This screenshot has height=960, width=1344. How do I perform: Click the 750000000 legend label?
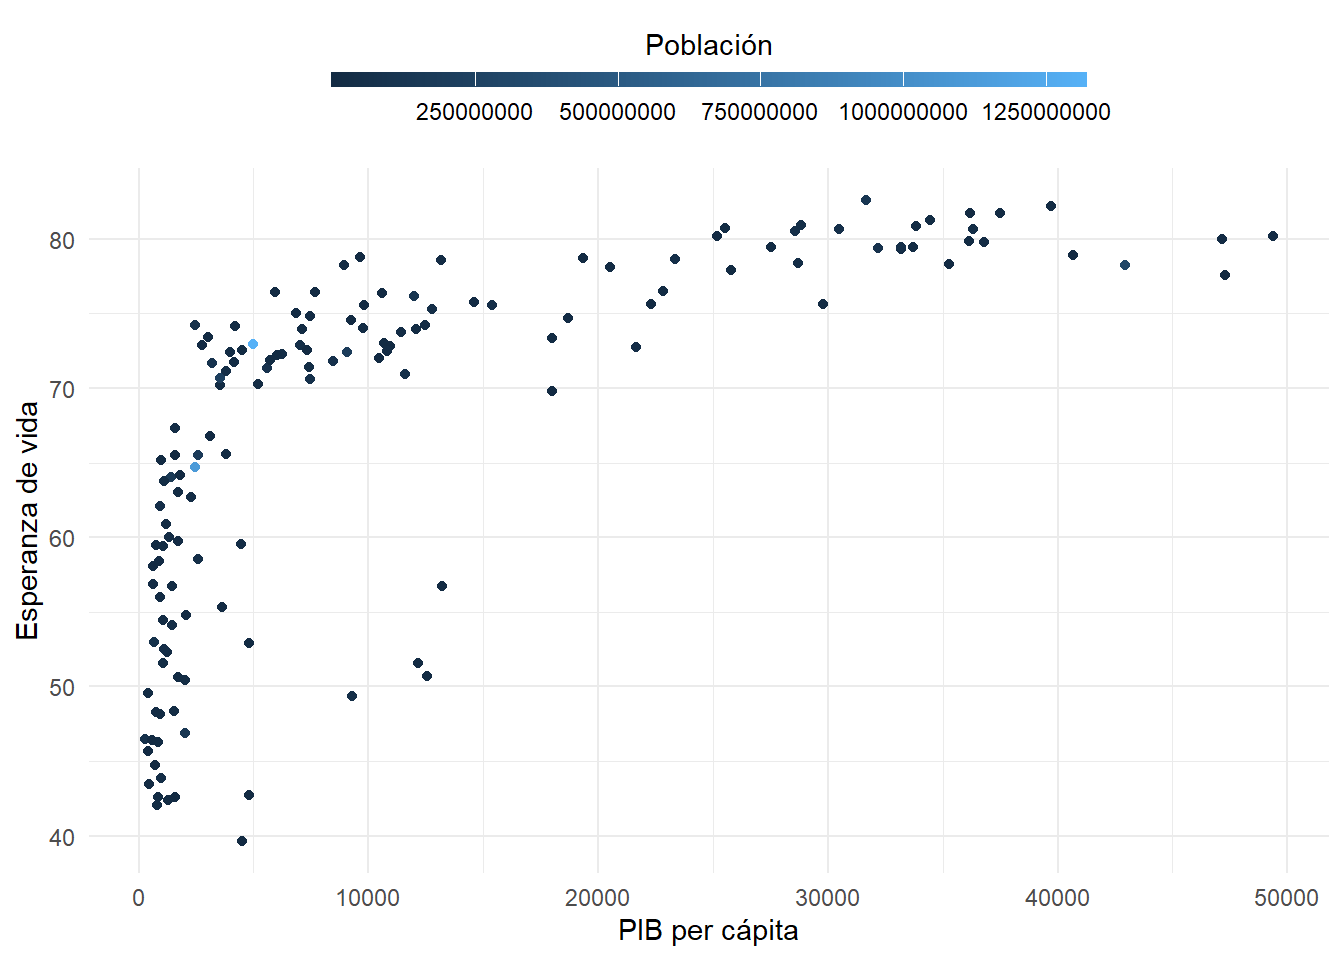(x=760, y=112)
